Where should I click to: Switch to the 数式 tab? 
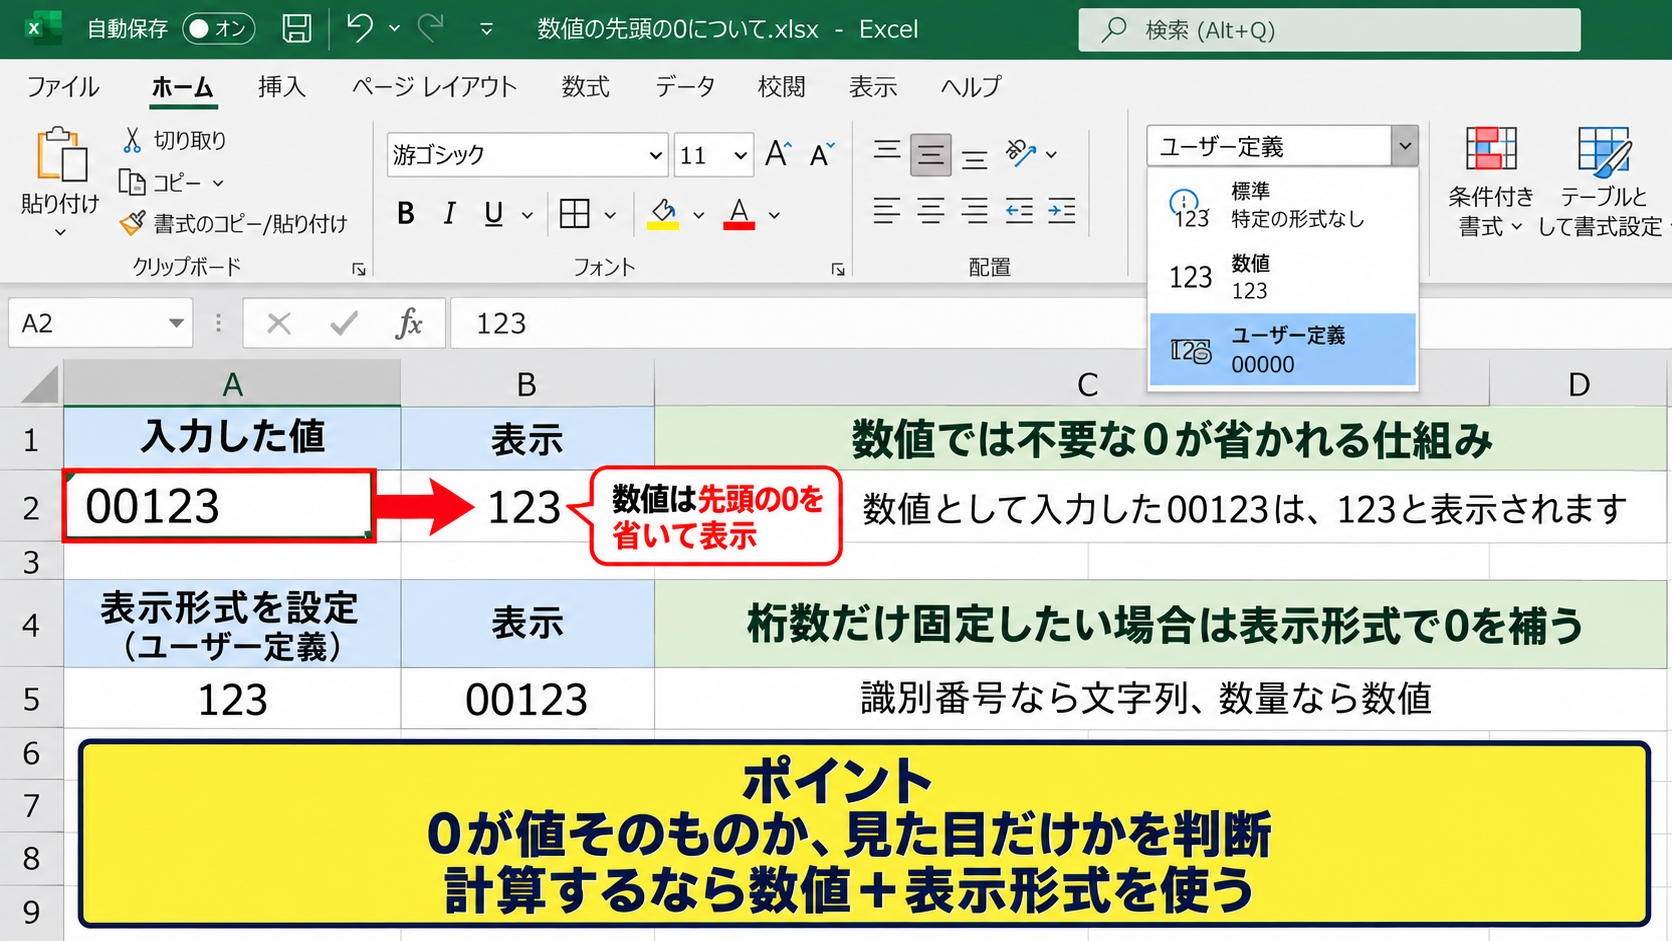[x=585, y=87]
